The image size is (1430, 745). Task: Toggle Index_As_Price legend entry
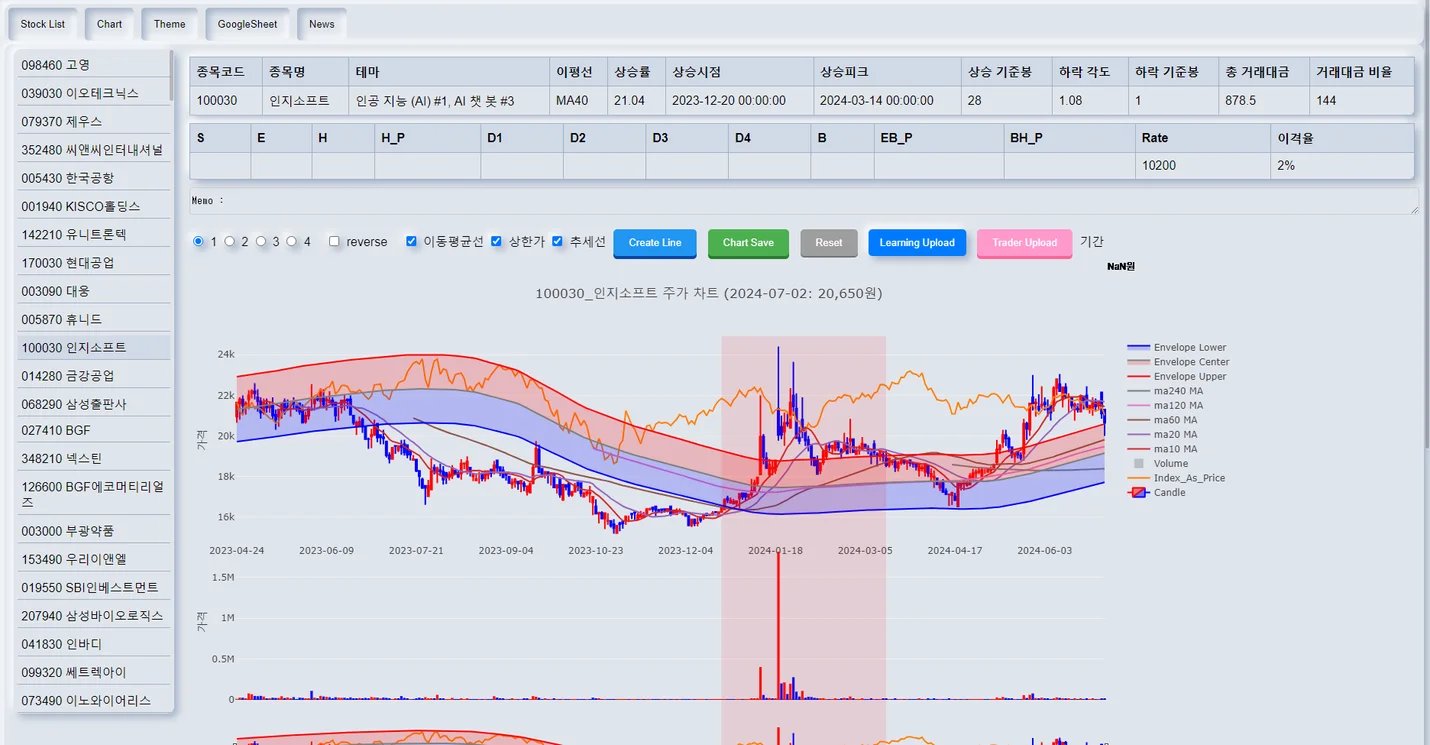click(x=1177, y=478)
